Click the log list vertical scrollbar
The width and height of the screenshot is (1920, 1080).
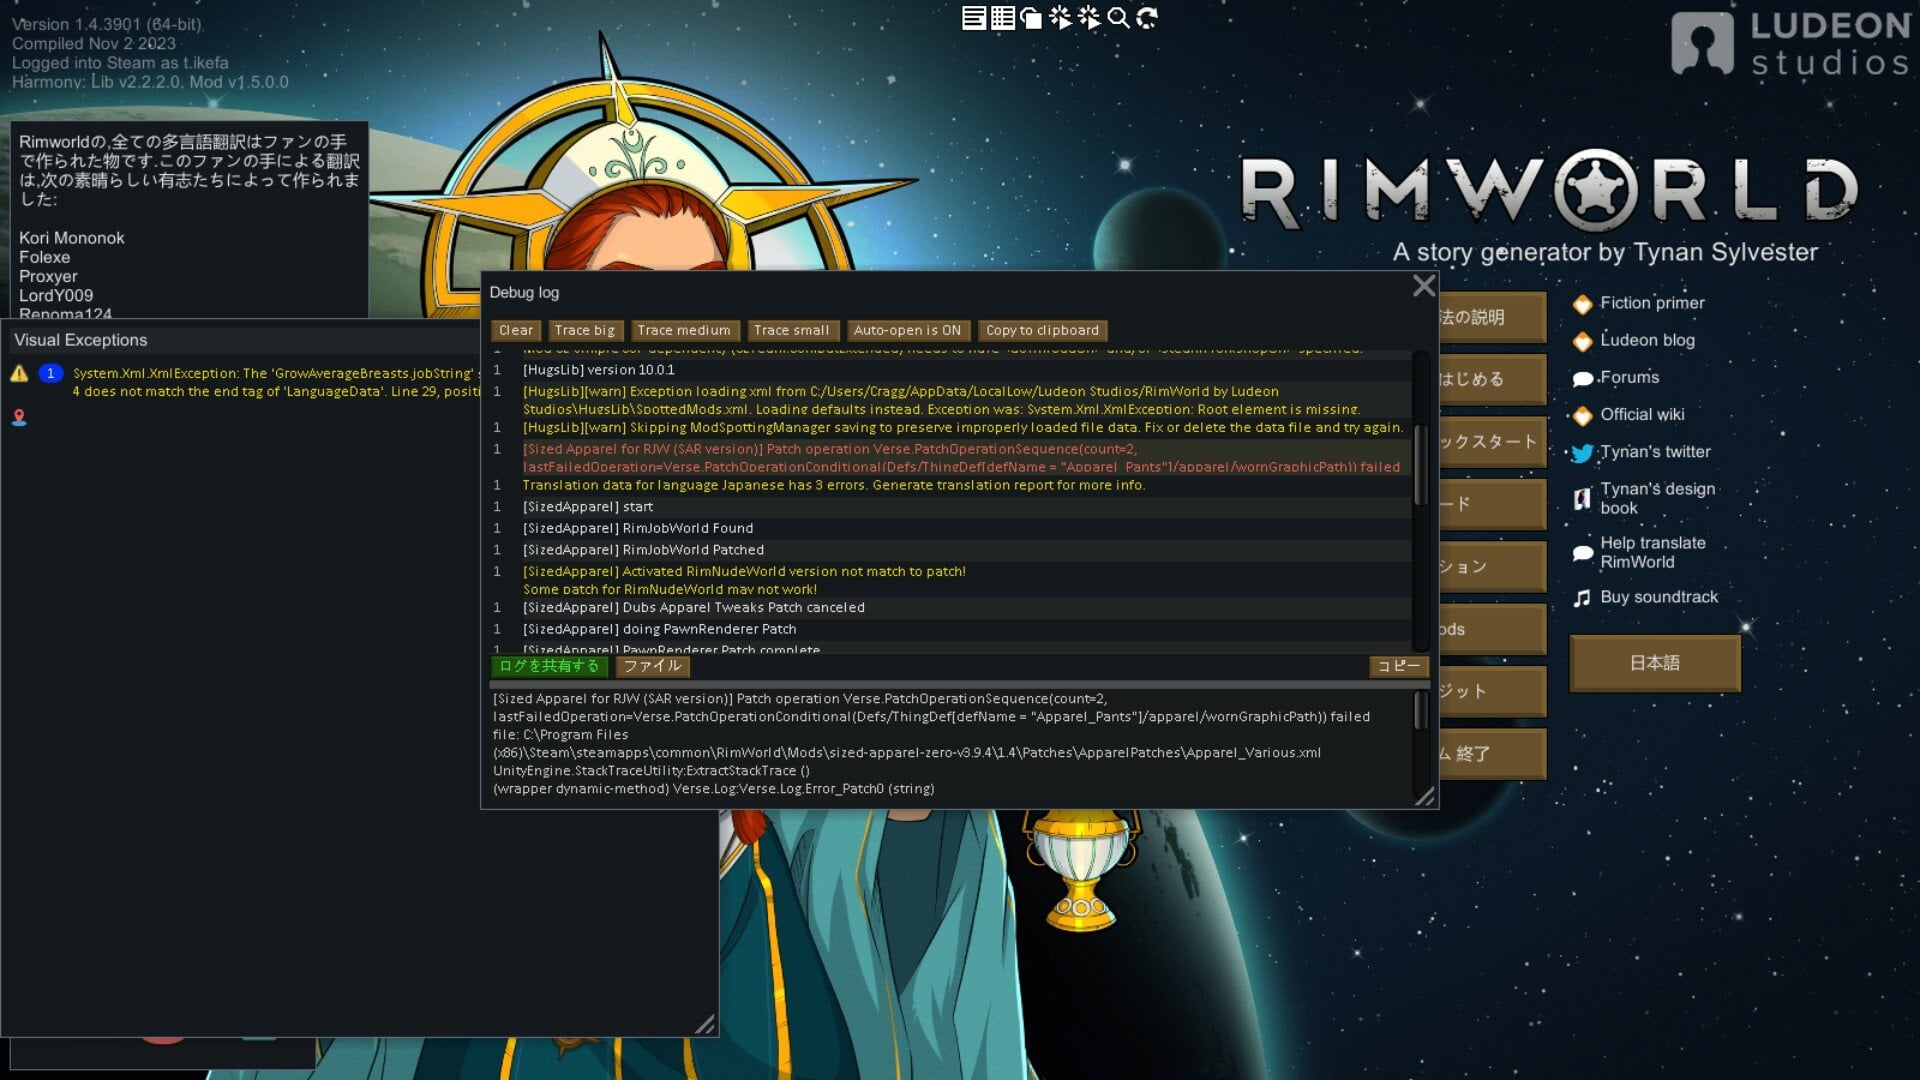tap(1420, 465)
